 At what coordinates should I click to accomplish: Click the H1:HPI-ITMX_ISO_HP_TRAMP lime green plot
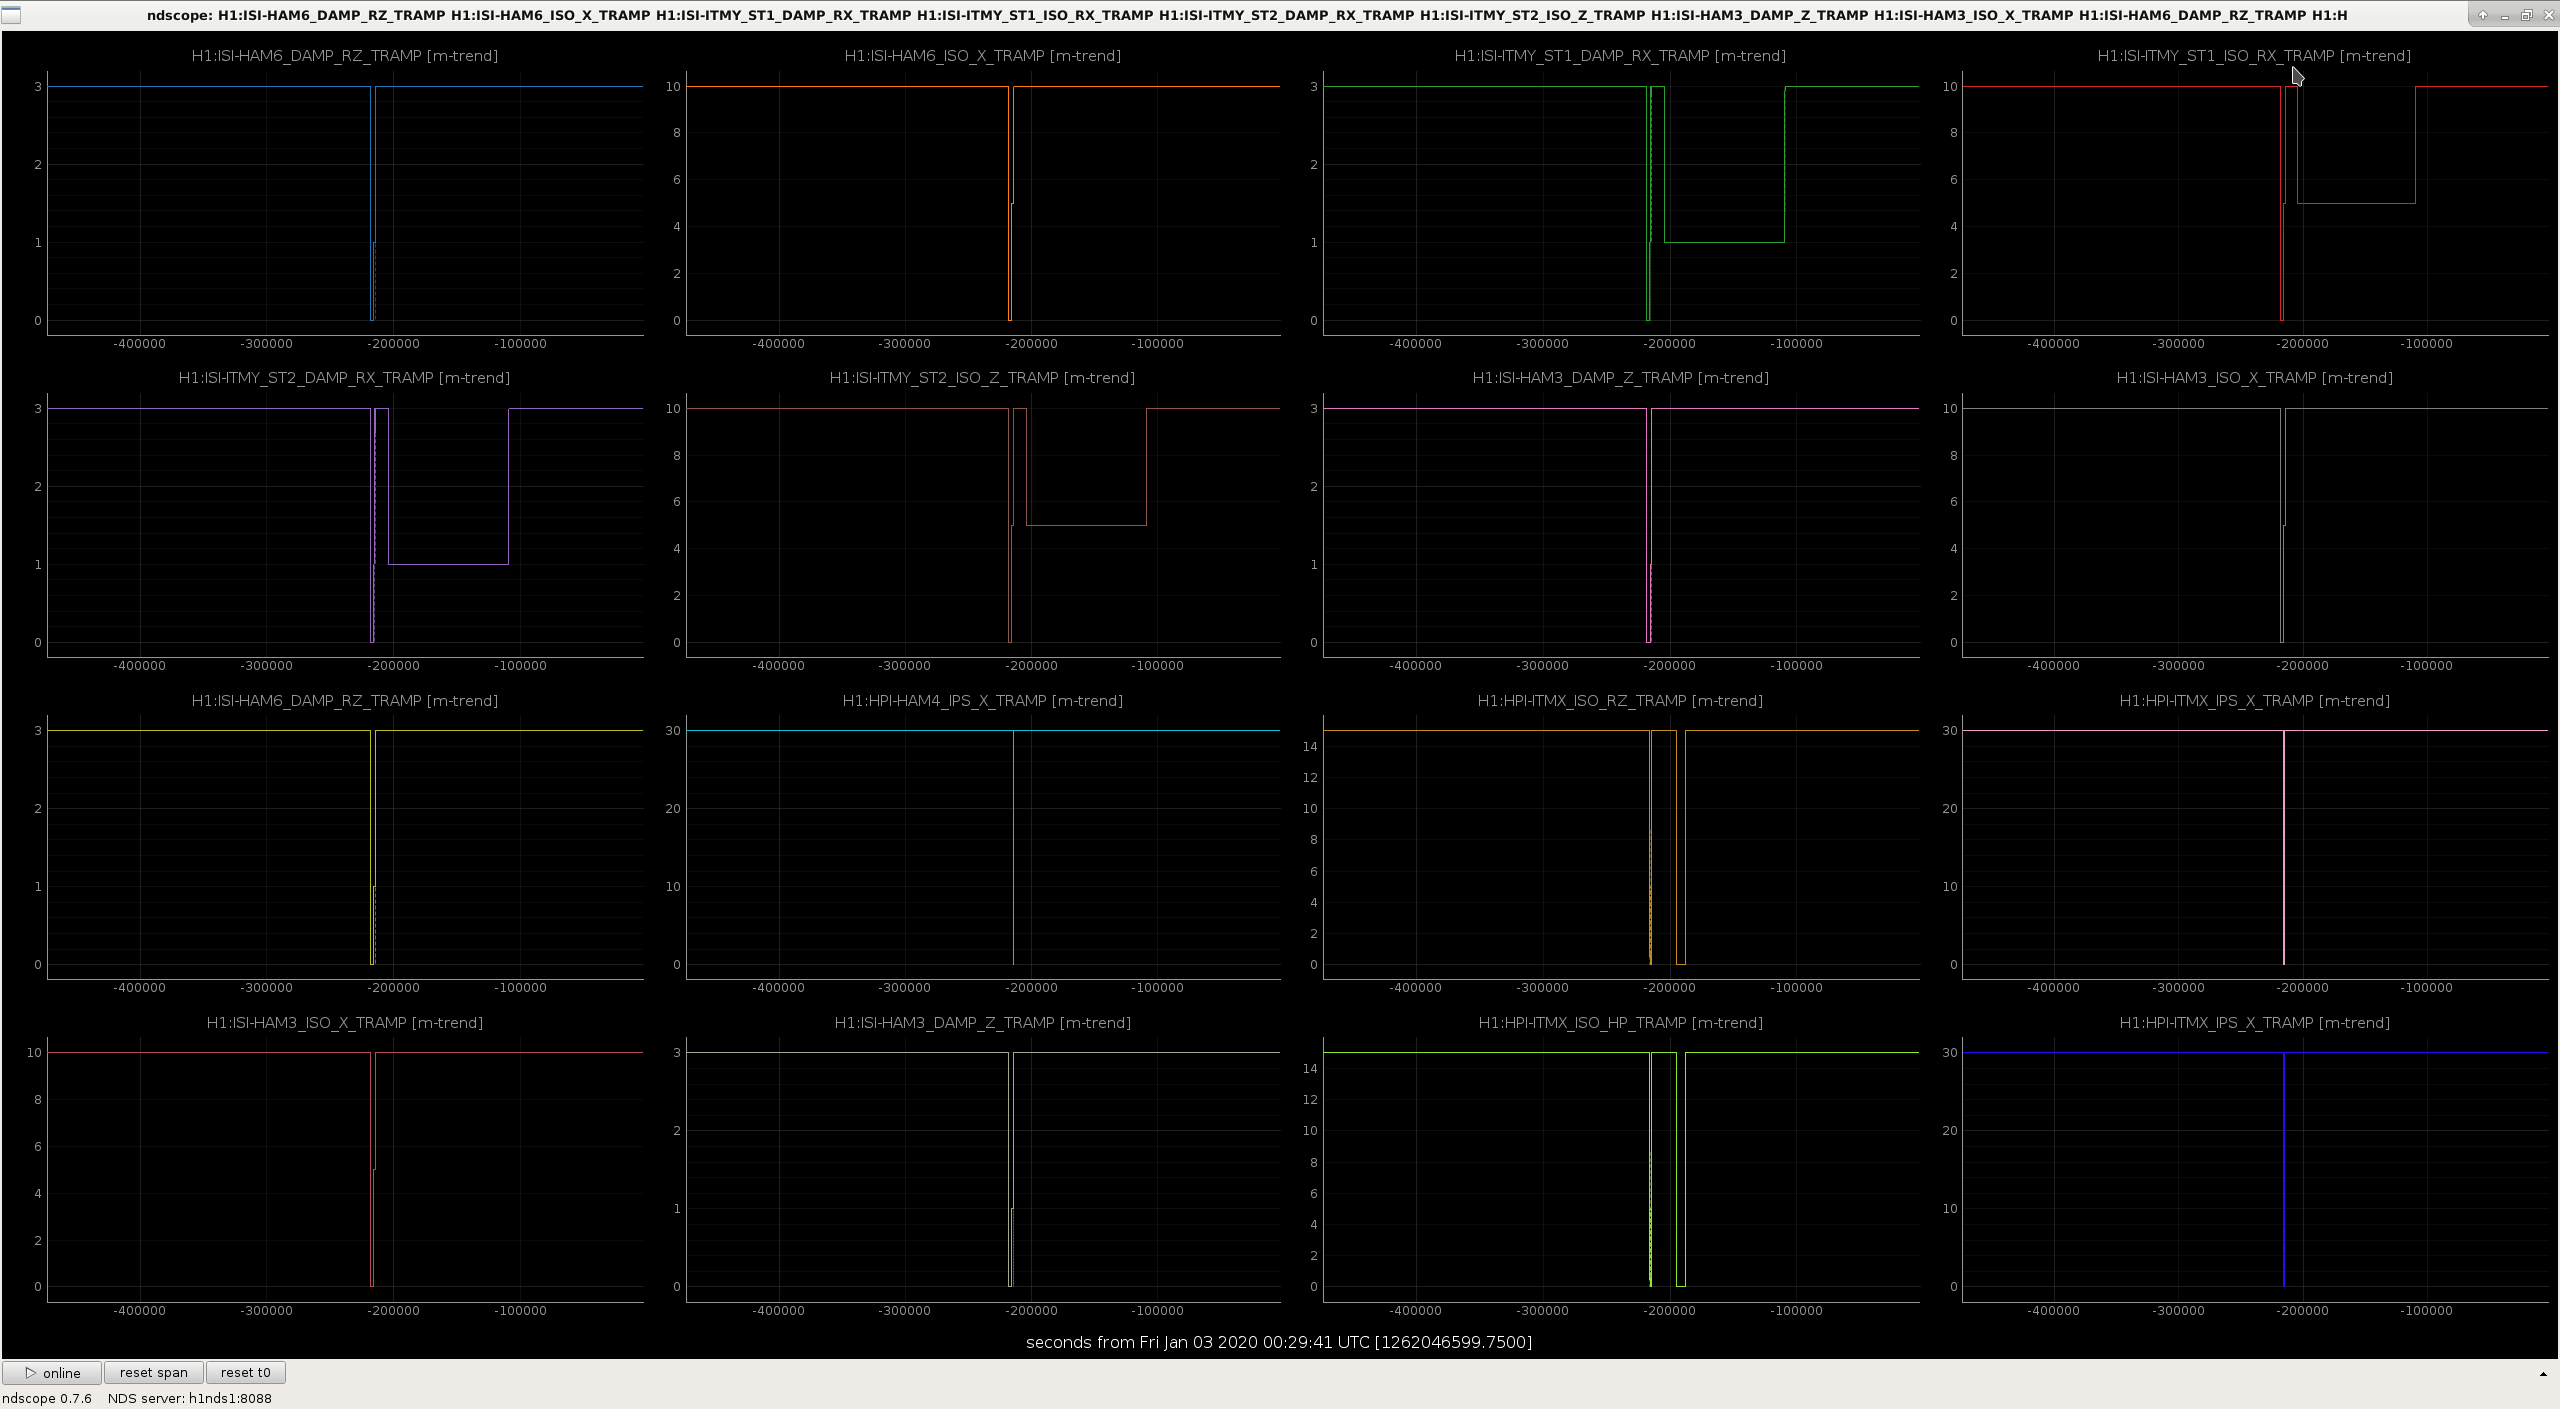pyautogui.click(x=1621, y=1170)
